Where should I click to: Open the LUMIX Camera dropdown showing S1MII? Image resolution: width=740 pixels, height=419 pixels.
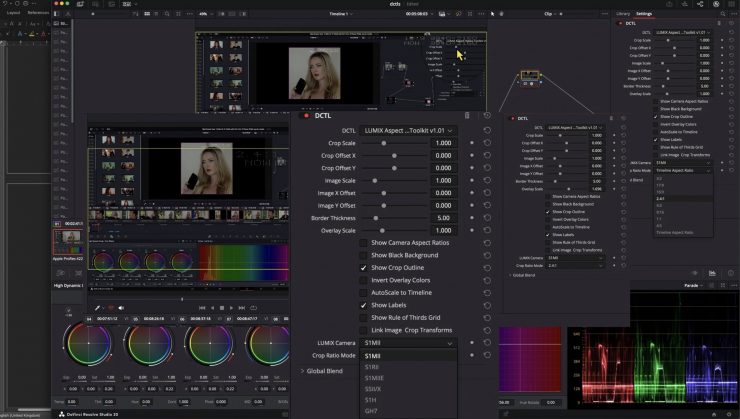tap(409, 343)
